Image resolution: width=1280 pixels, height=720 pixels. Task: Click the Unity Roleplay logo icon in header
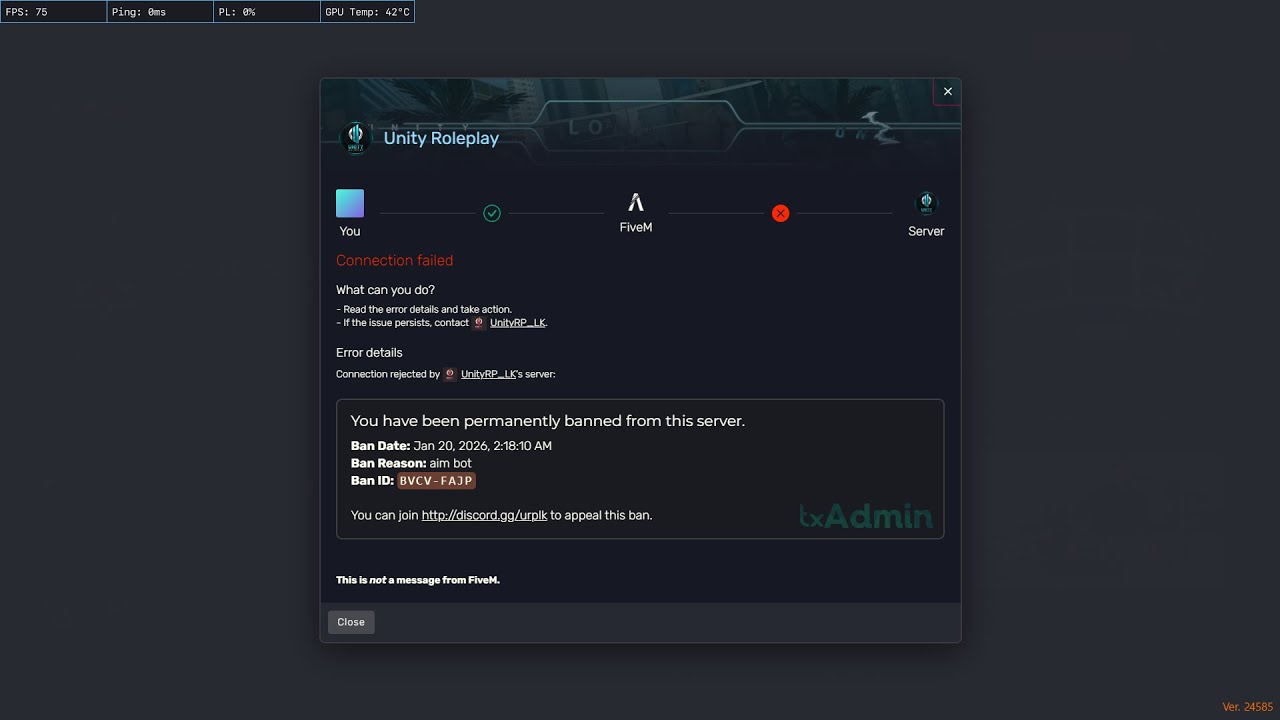[x=355, y=138]
